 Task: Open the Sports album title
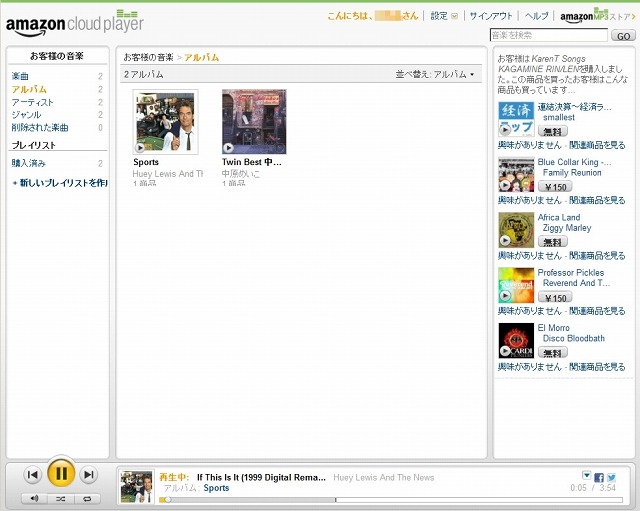146,162
